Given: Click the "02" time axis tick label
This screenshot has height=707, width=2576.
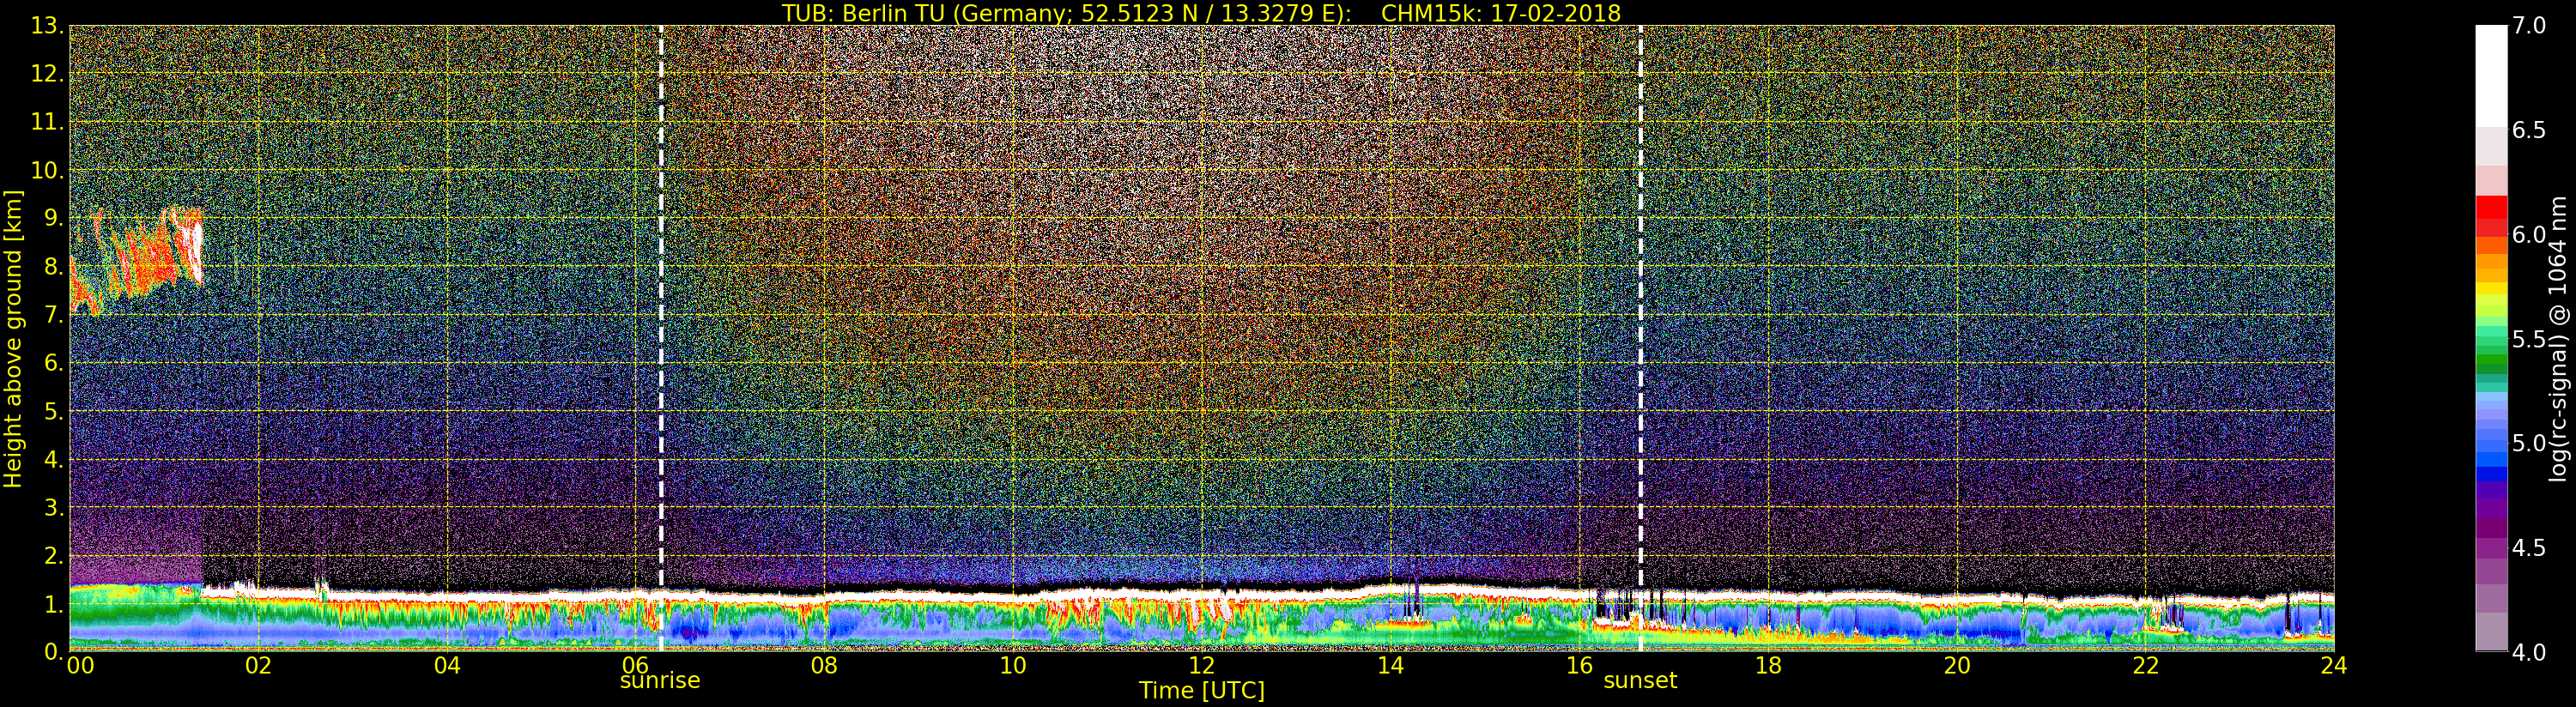Looking at the screenshot, I should point(258,666).
